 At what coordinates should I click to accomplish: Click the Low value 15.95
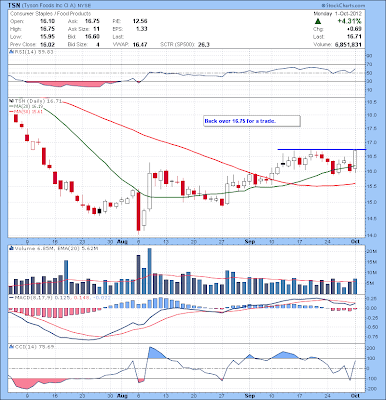click(x=47, y=37)
